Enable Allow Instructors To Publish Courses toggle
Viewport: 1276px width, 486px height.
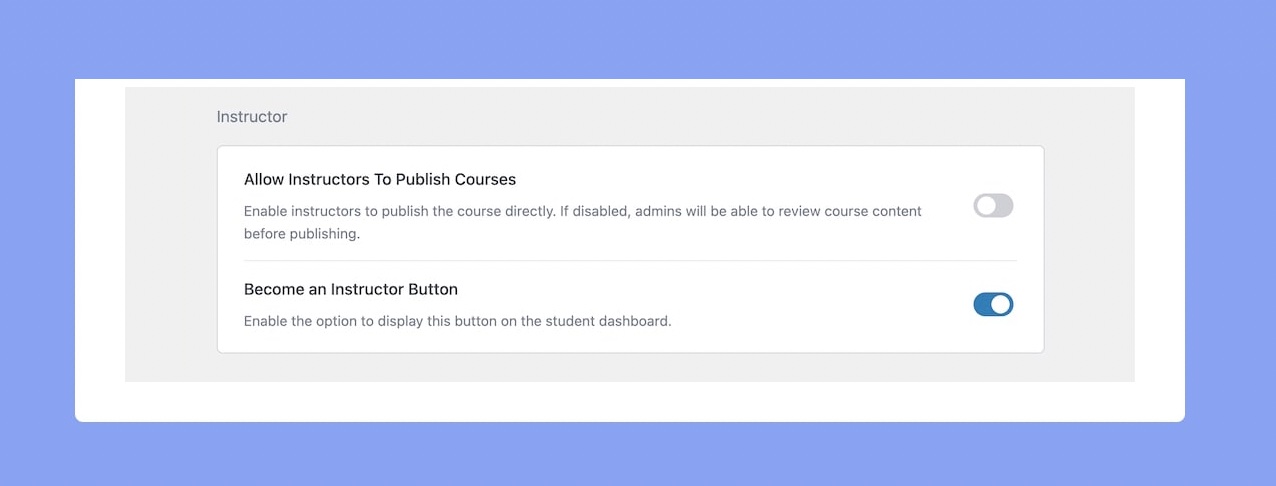tap(993, 206)
